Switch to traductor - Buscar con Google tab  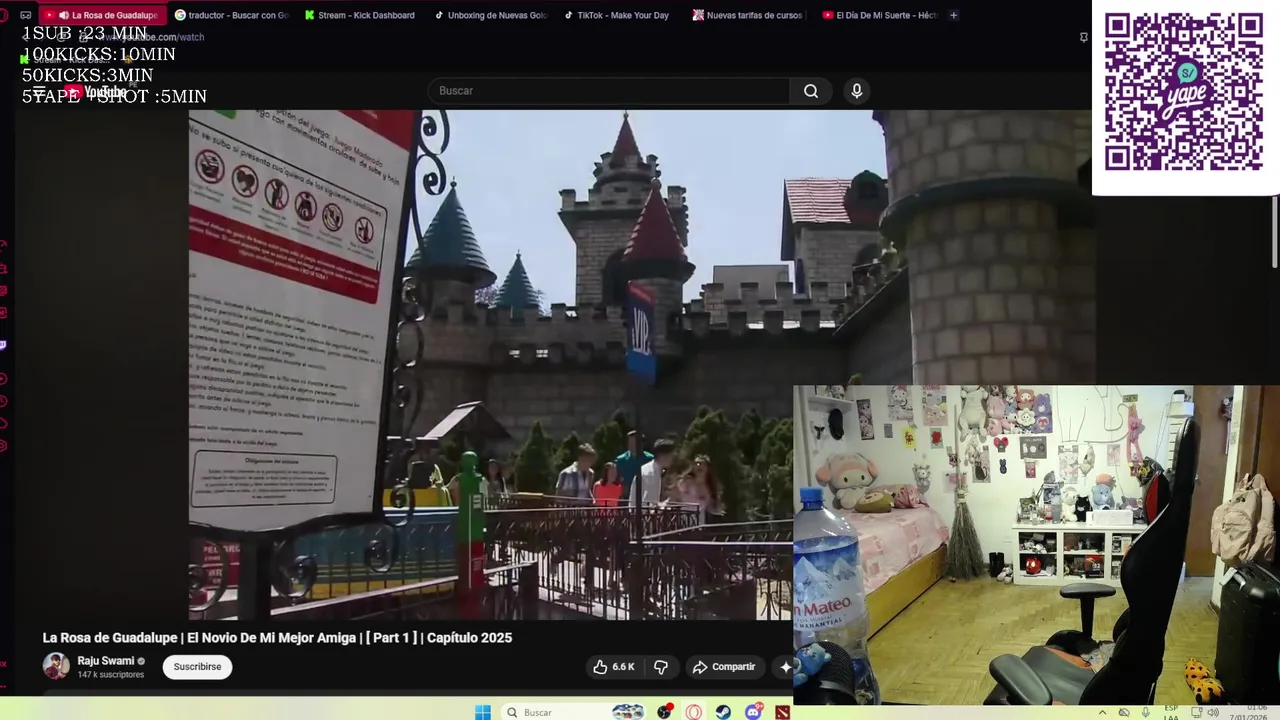pyautogui.click(x=232, y=15)
